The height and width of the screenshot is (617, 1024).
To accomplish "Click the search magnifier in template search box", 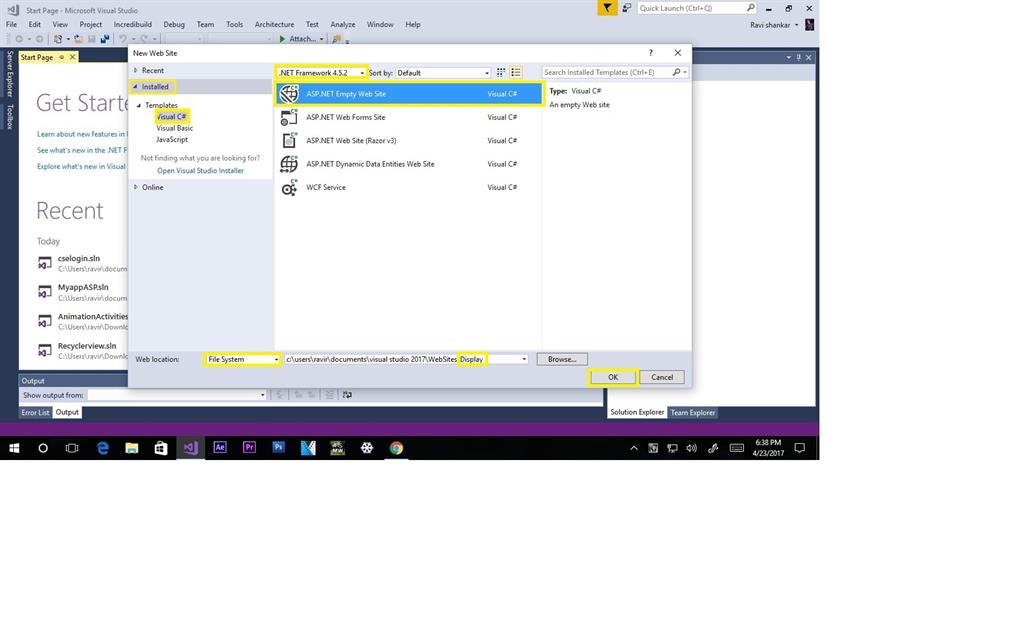I will click(677, 72).
